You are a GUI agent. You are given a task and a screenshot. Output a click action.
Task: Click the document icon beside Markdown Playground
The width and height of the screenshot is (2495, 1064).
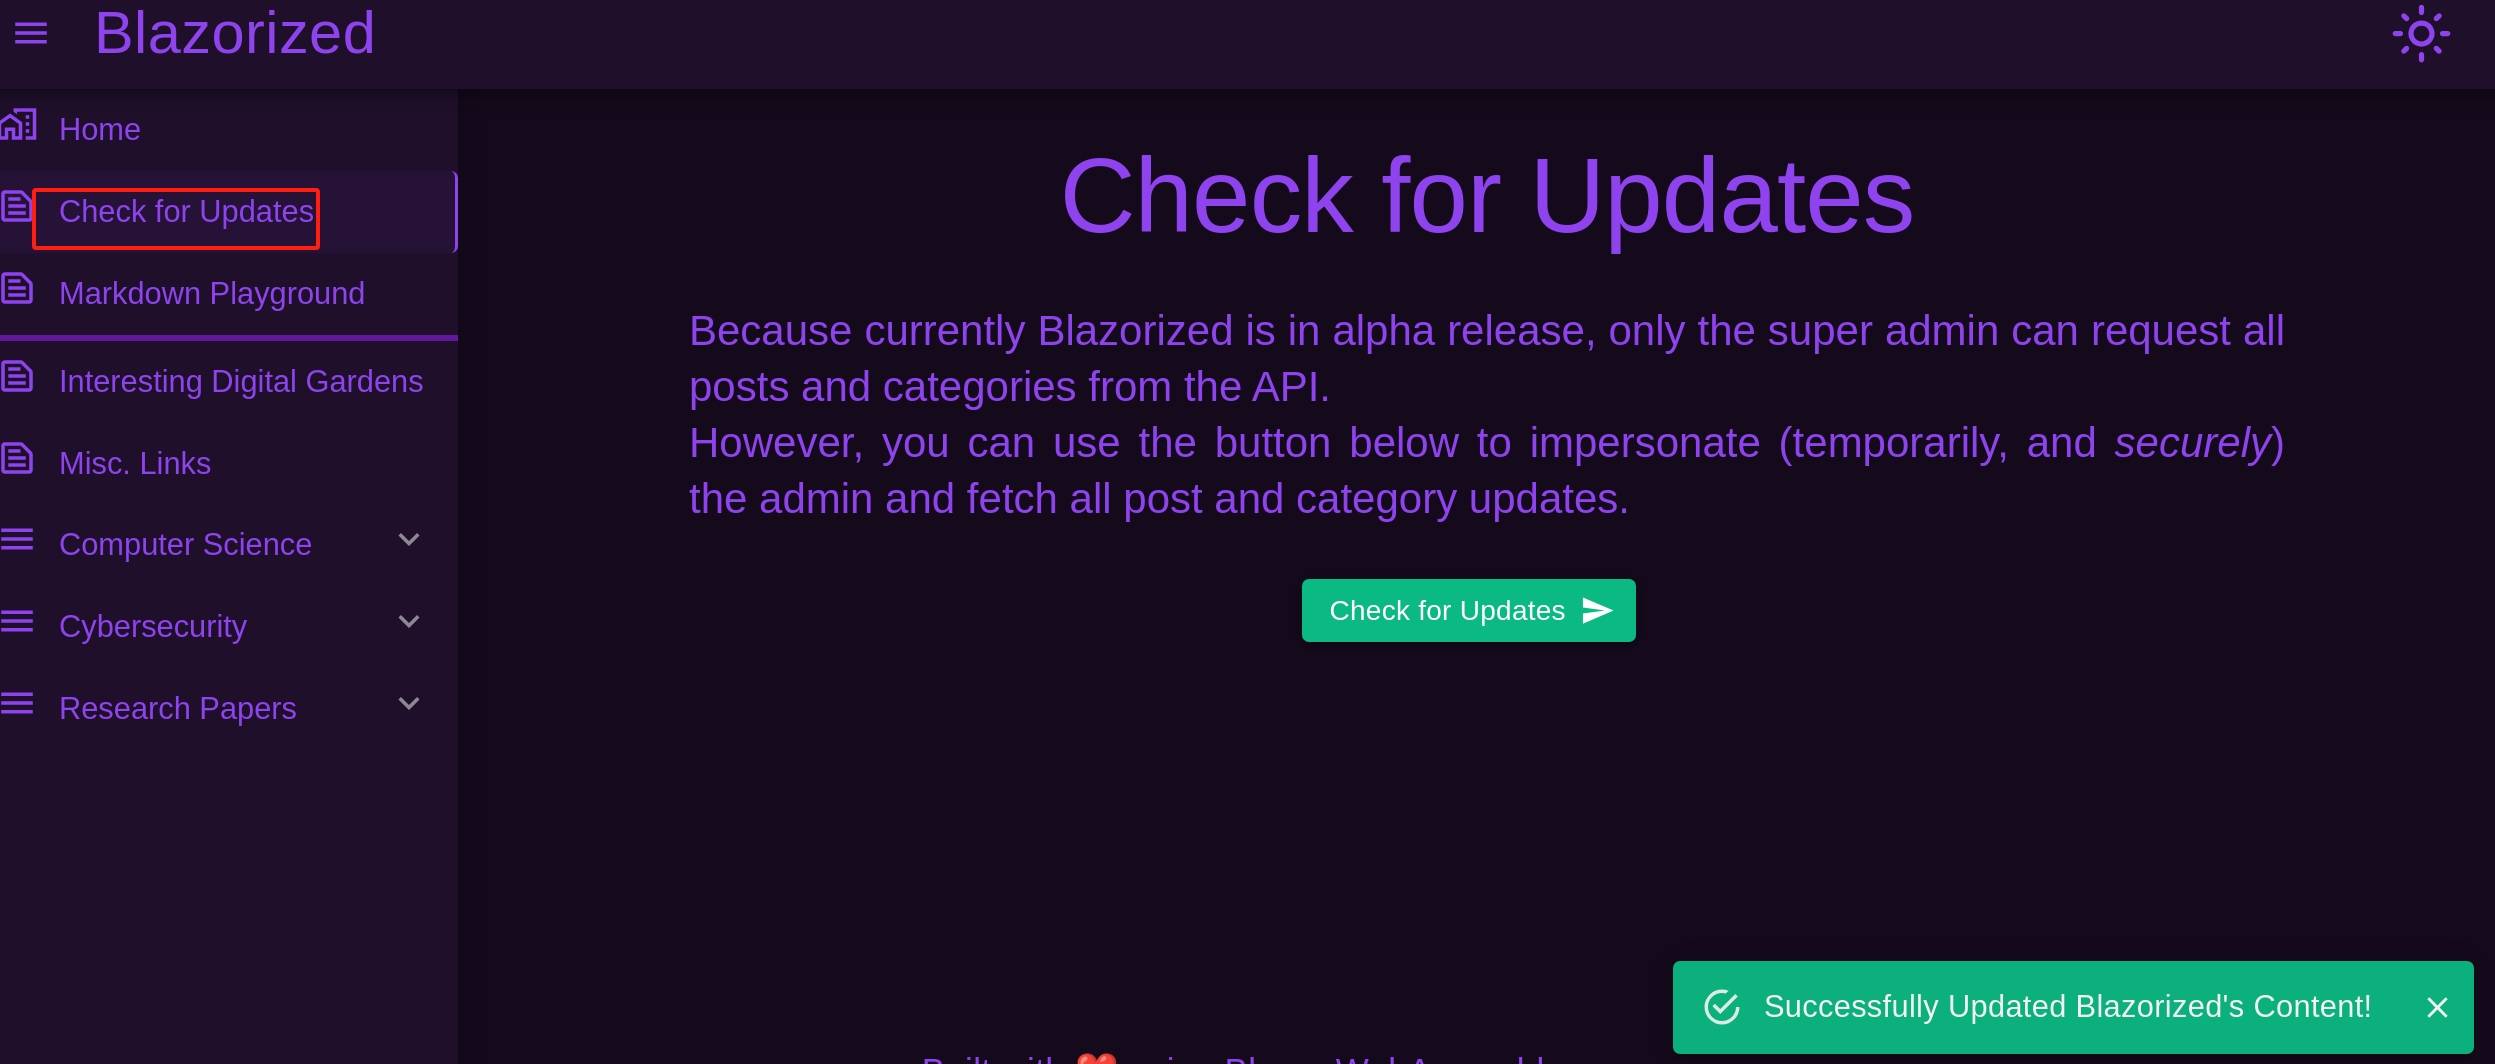[16, 288]
